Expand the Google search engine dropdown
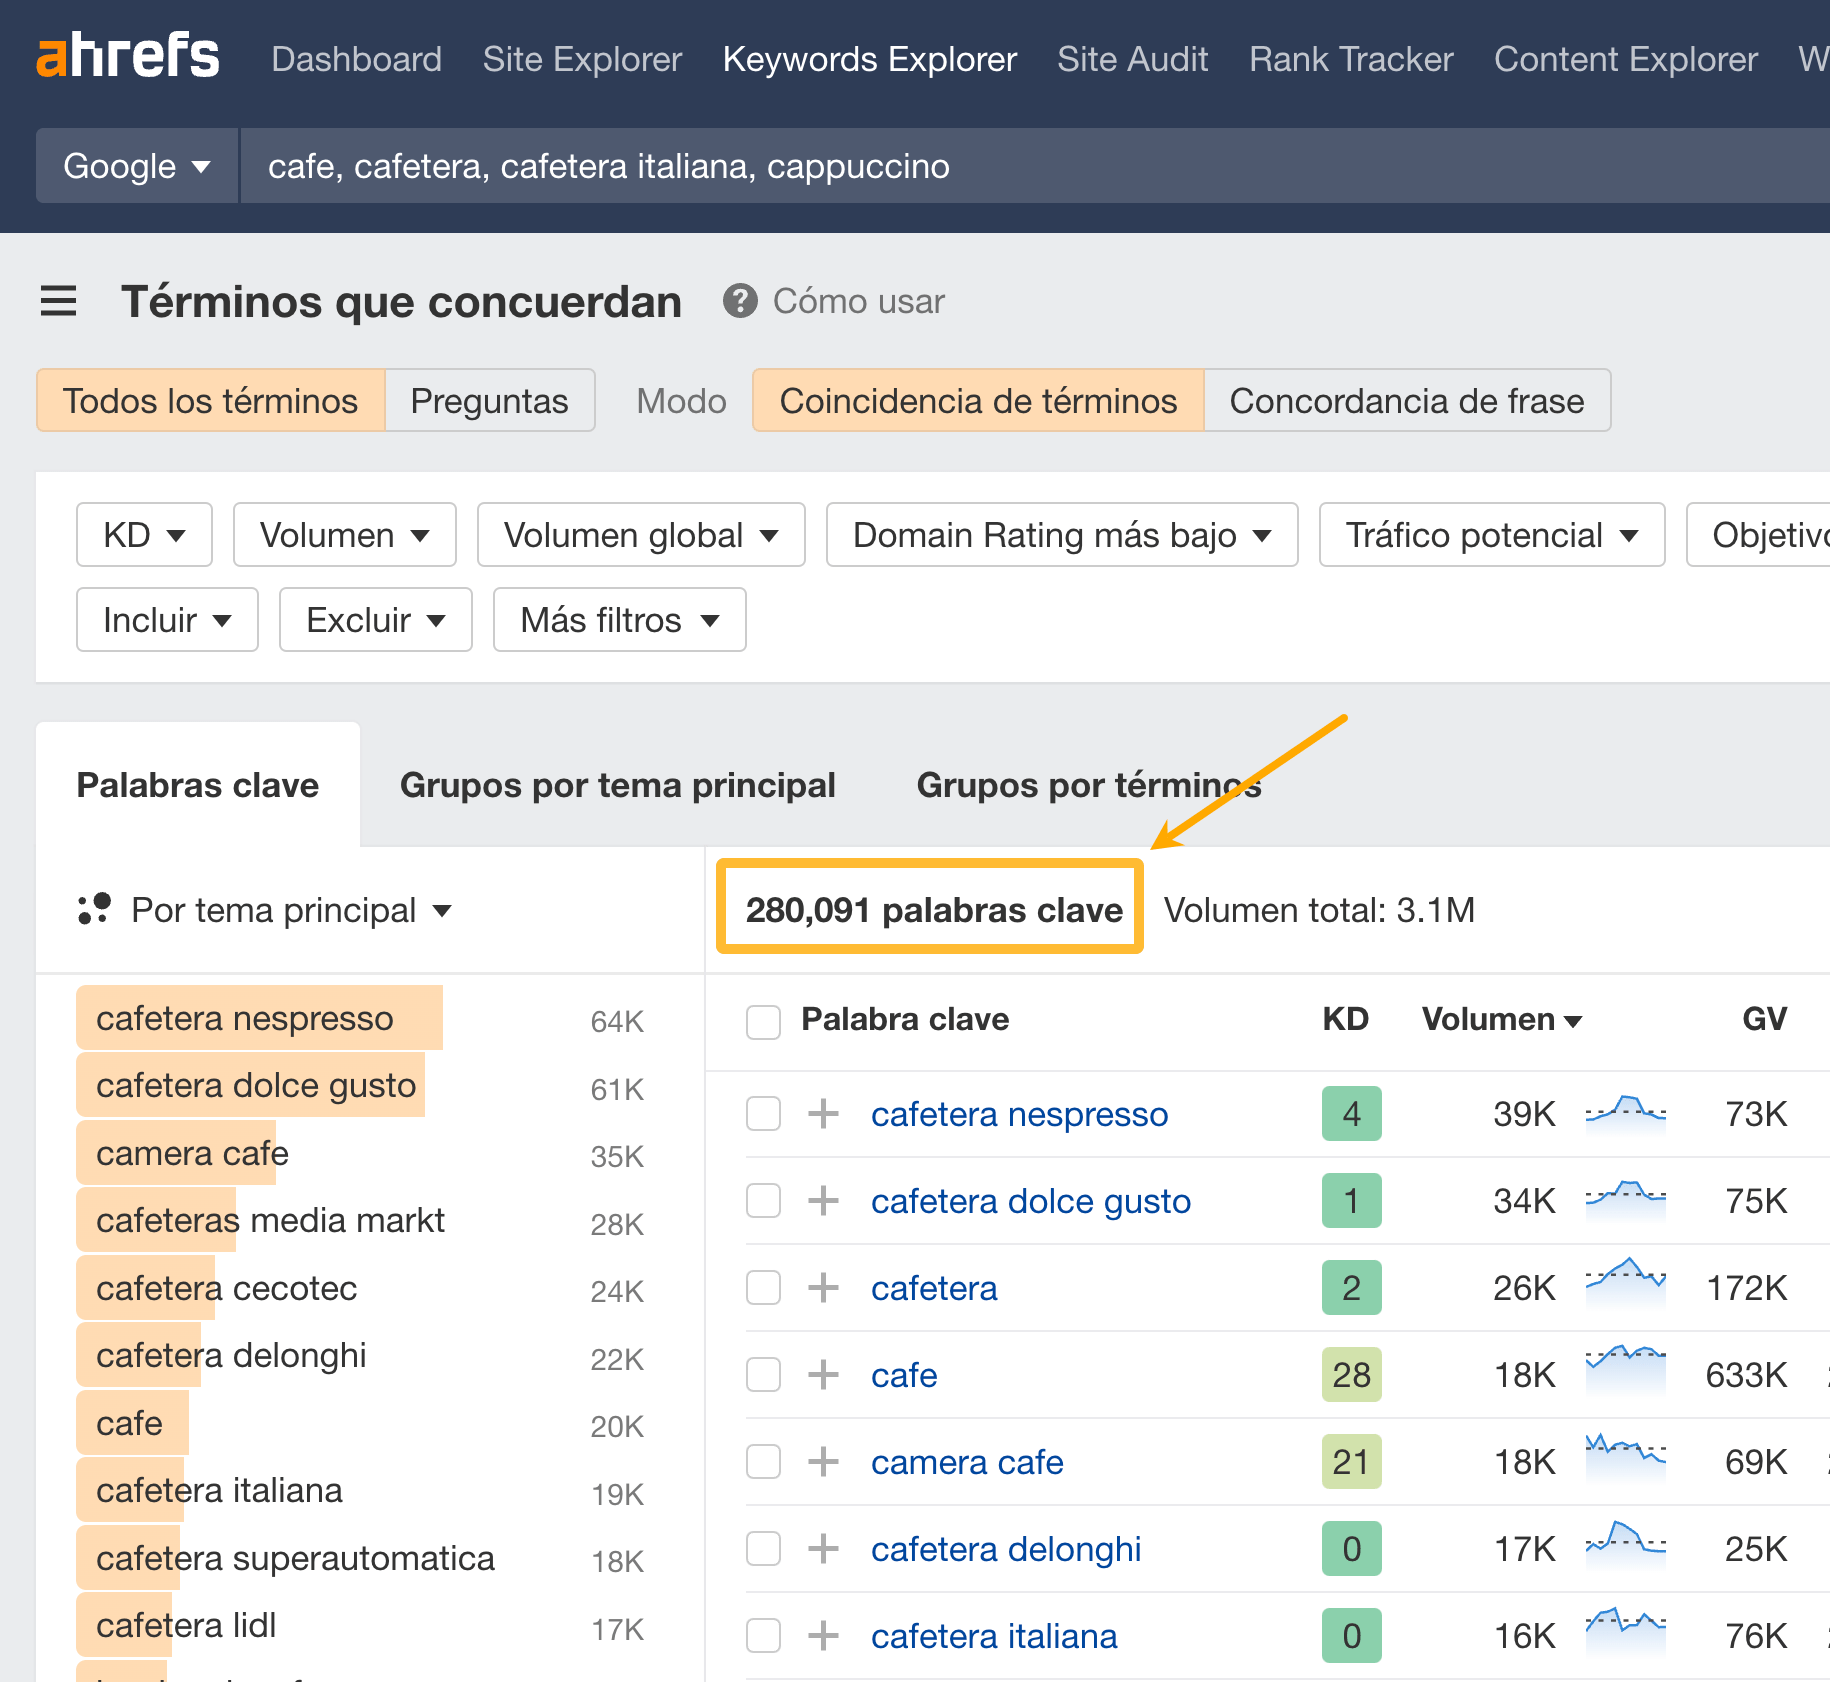Screen dimensions: 1830x1682 pos(136,165)
